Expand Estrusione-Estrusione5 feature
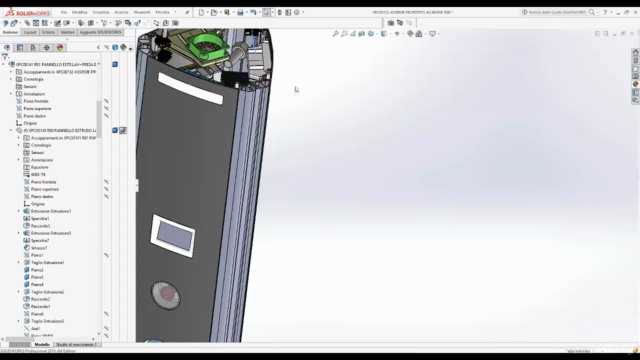This screenshot has height=360, width=640. 18,233
